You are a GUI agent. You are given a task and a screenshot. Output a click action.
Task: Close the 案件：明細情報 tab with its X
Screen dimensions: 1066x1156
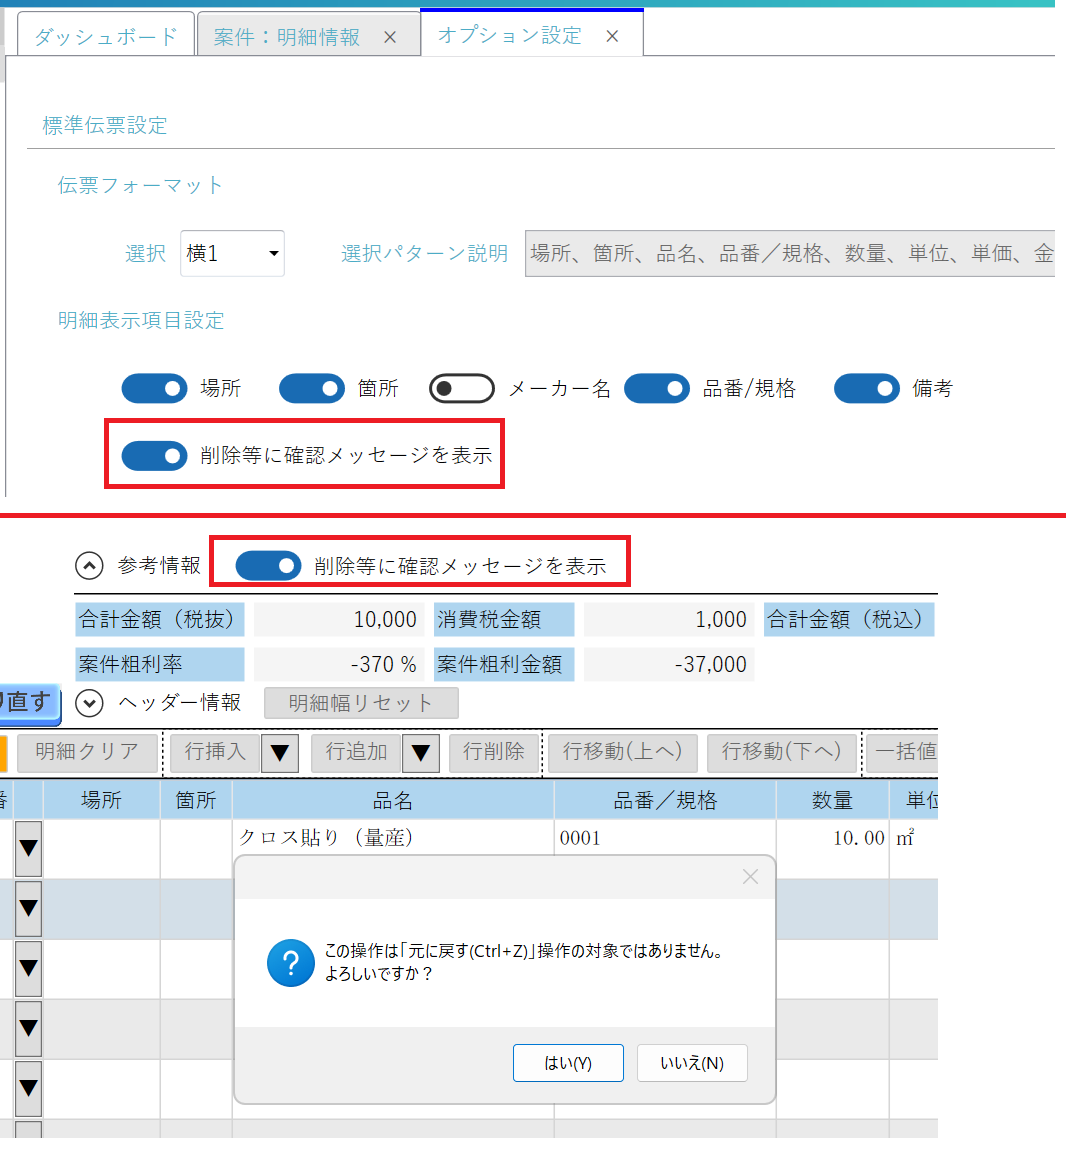(x=390, y=38)
